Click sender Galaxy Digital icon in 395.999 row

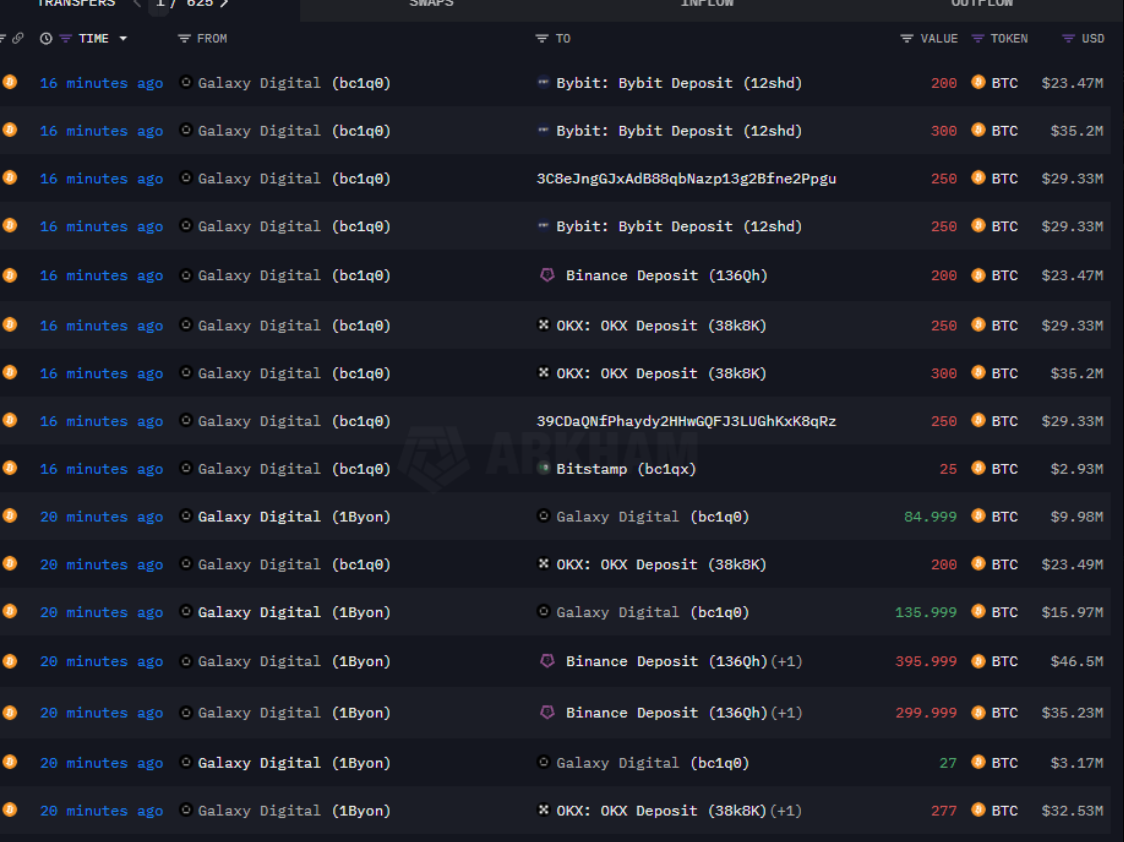tap(186, 661)
